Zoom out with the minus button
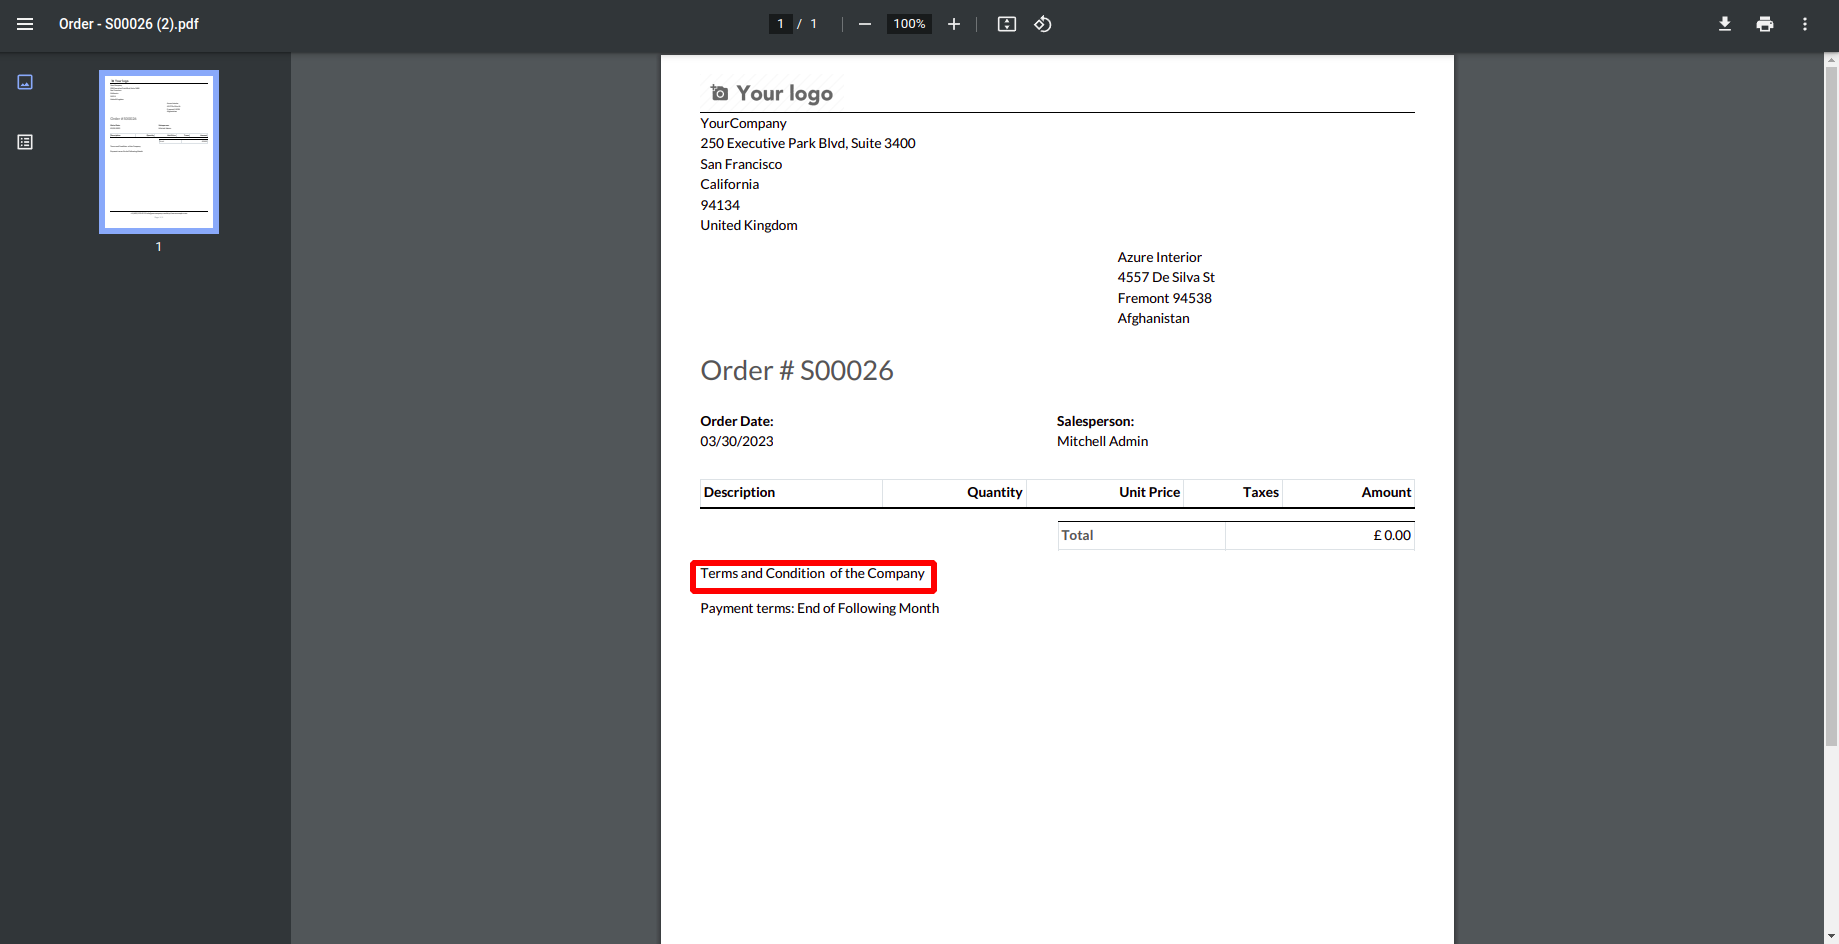This screenshot has width=1839, height=944. click(865, 24)
